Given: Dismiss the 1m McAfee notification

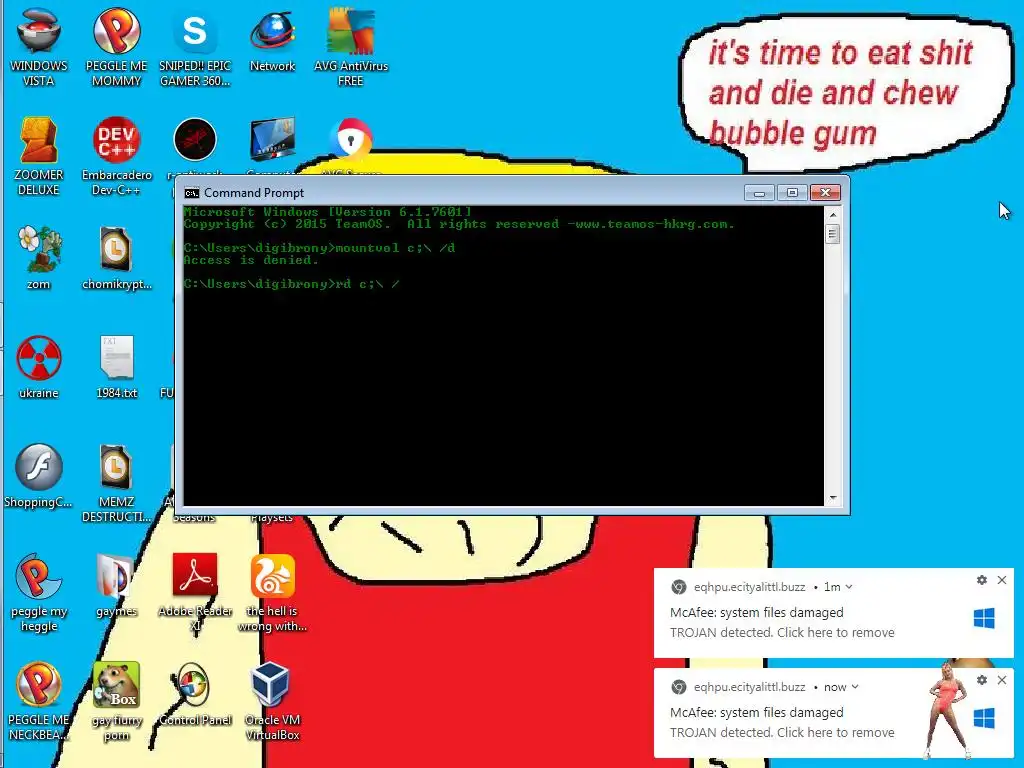Looking at the screenshot, I should pyautogui.click(x=1002, y=580).
